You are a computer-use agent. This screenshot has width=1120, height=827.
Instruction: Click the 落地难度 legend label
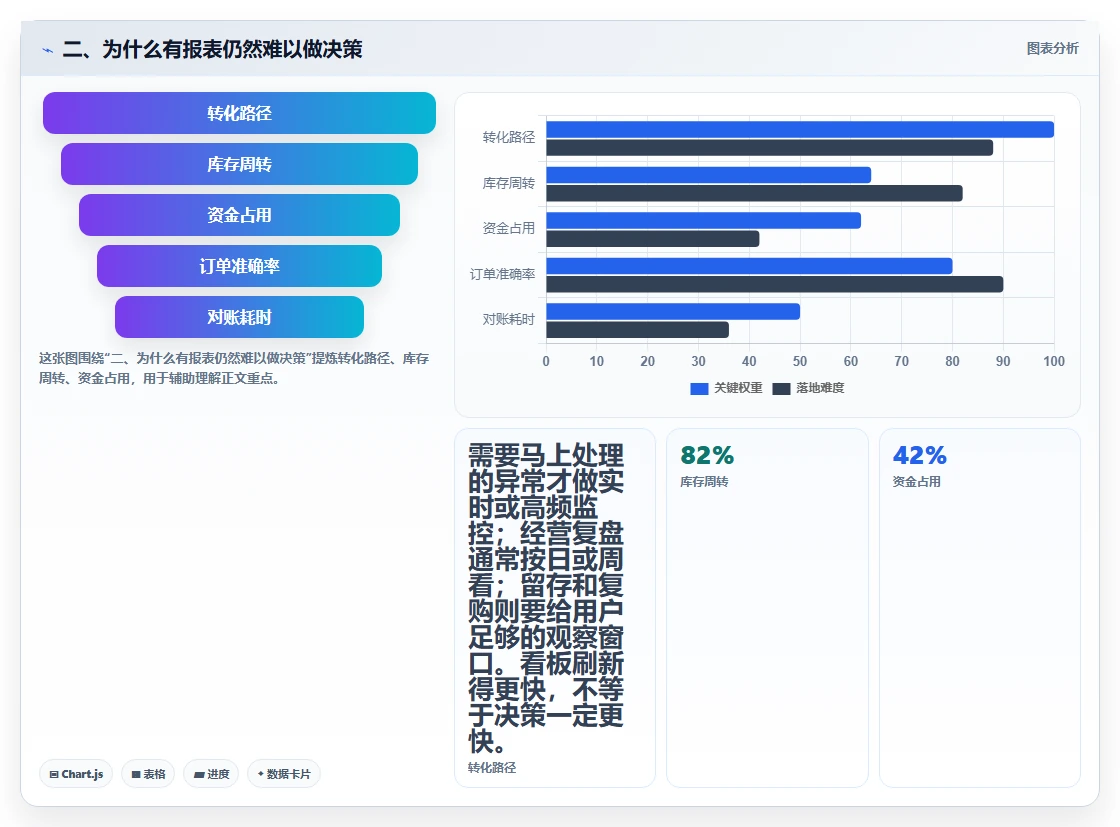(820, 388)
